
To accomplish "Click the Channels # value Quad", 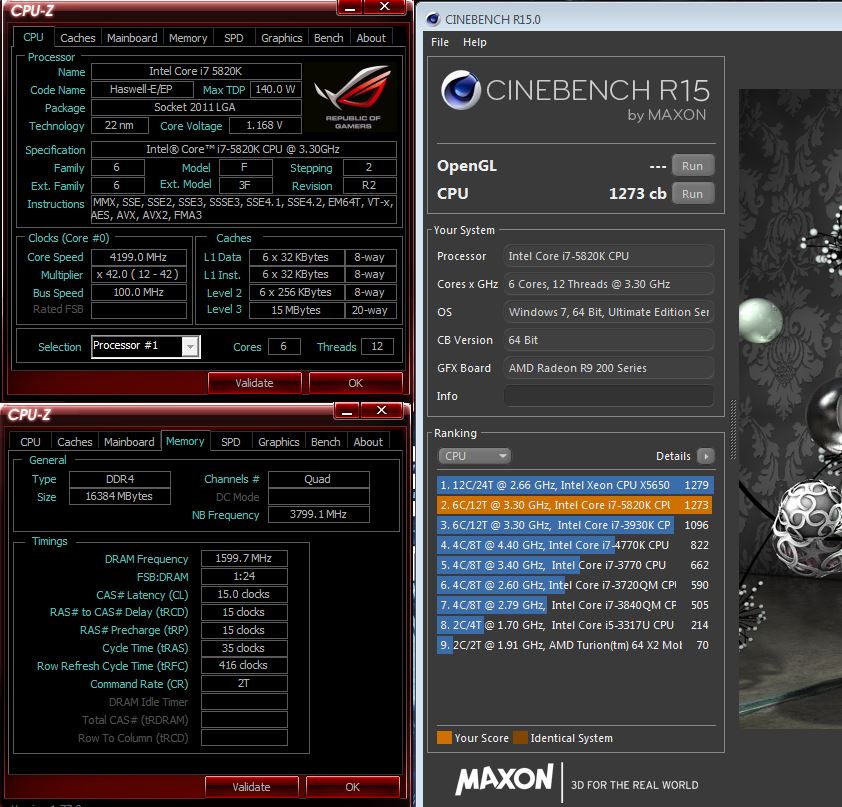I will tap(318, 479).
